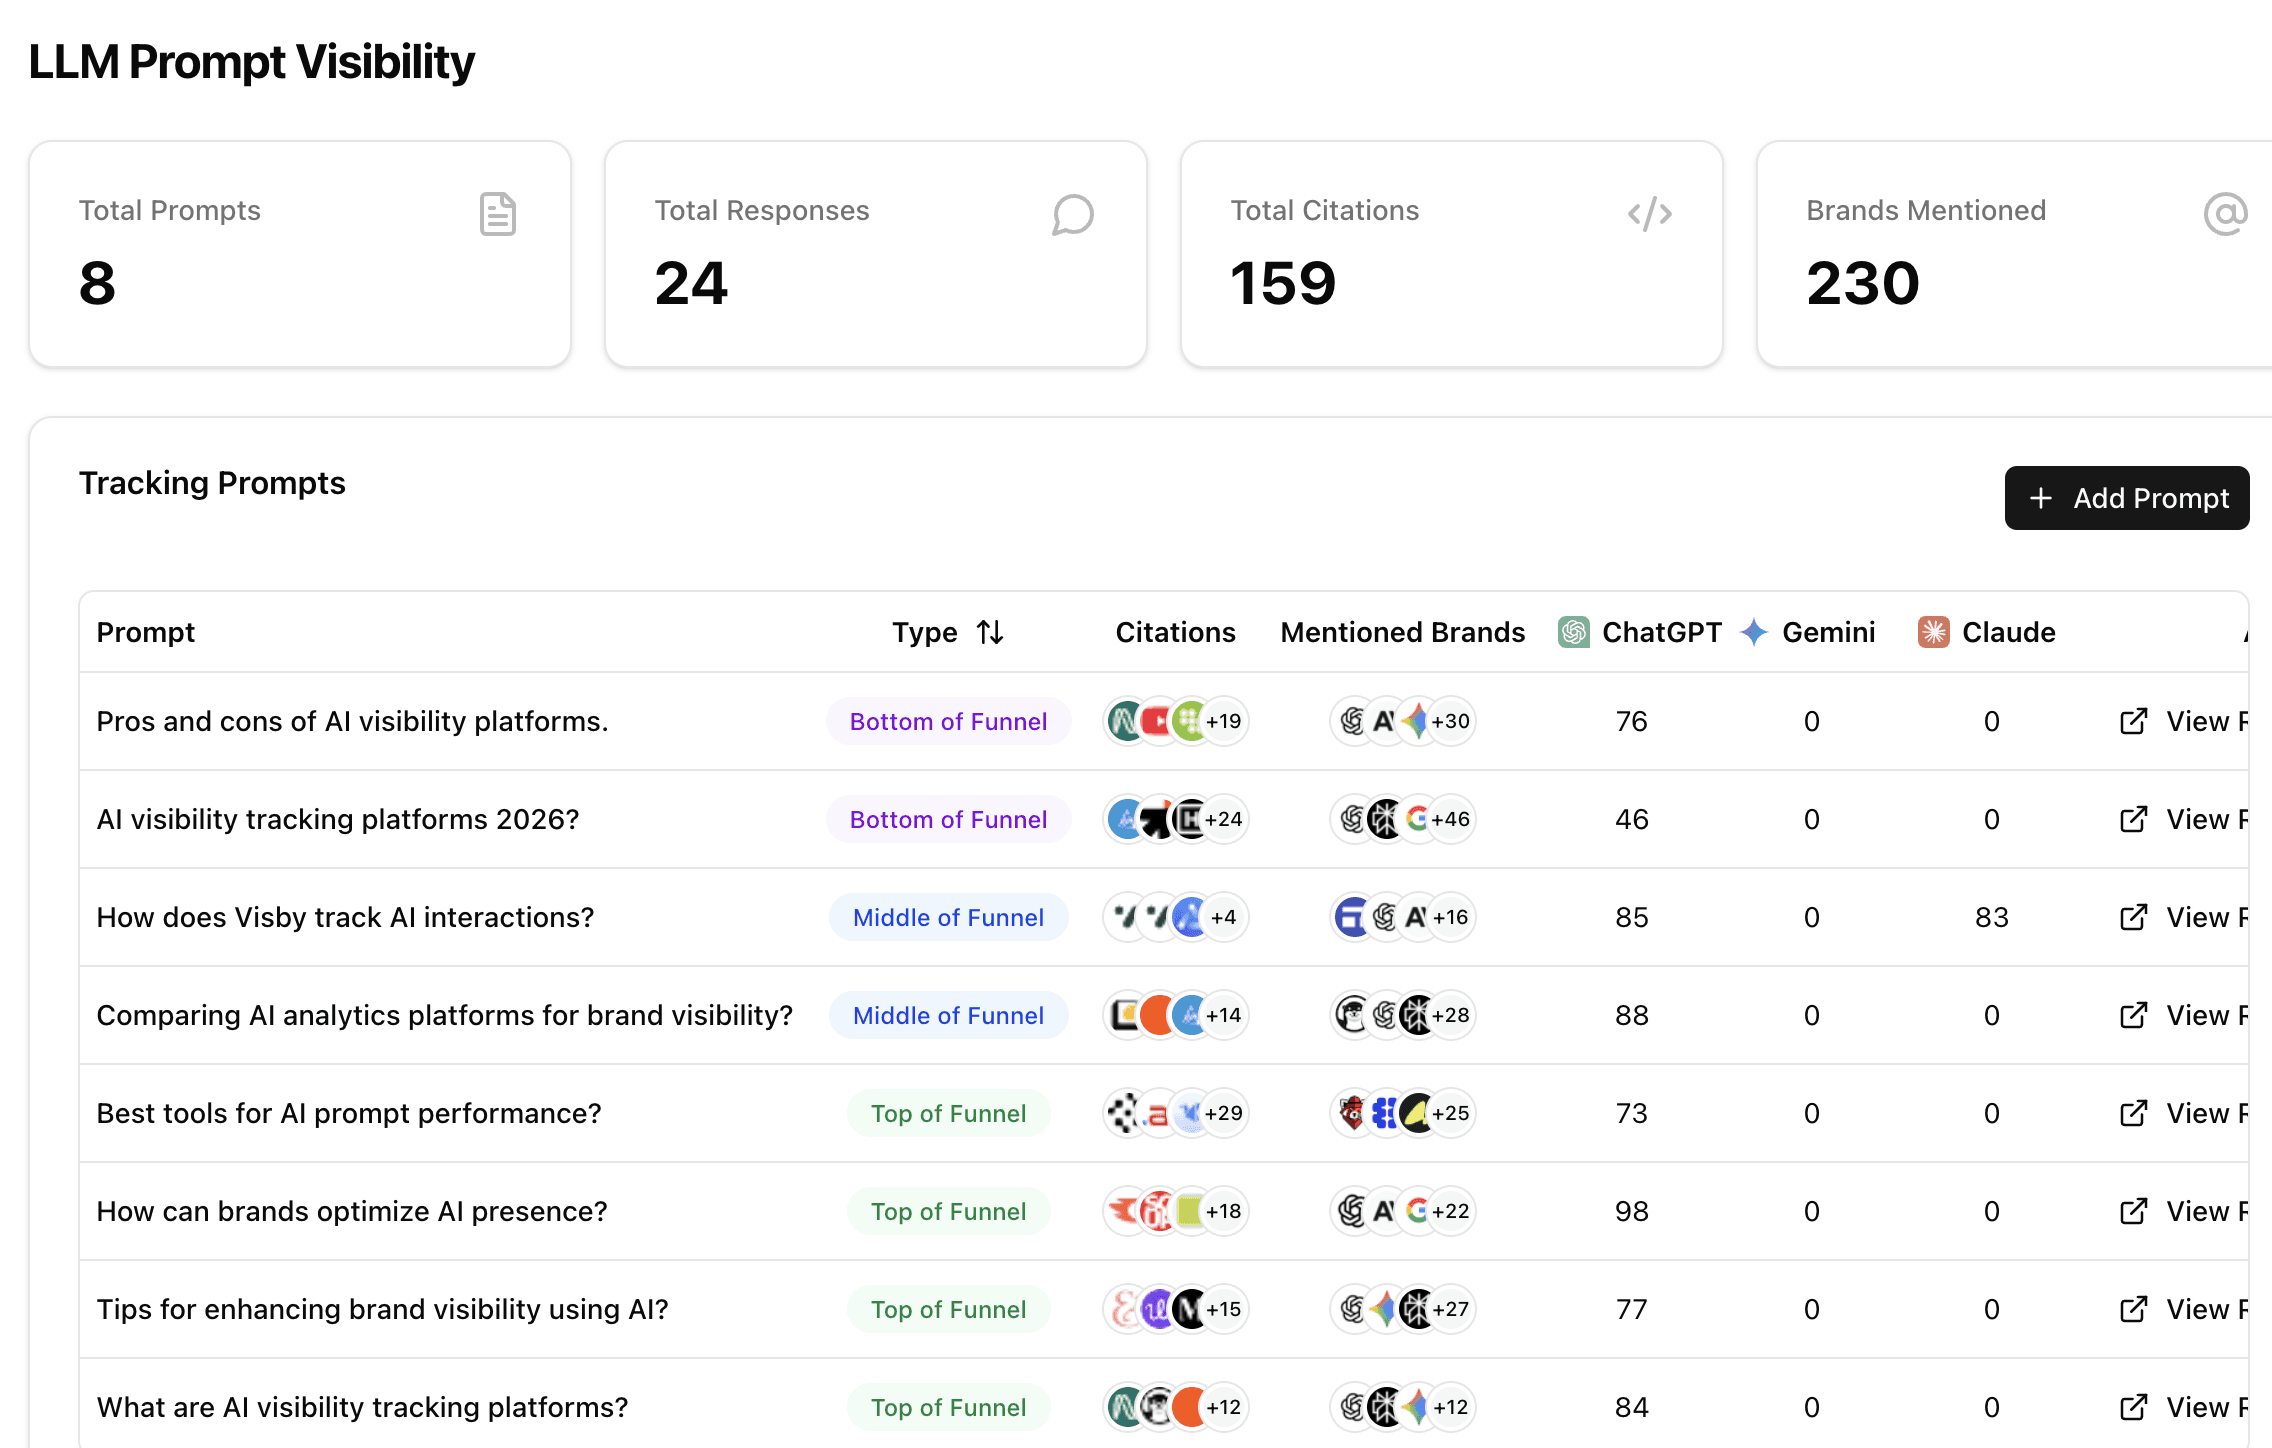Click the ChatGPT logo in table header

pos(1574,632)
